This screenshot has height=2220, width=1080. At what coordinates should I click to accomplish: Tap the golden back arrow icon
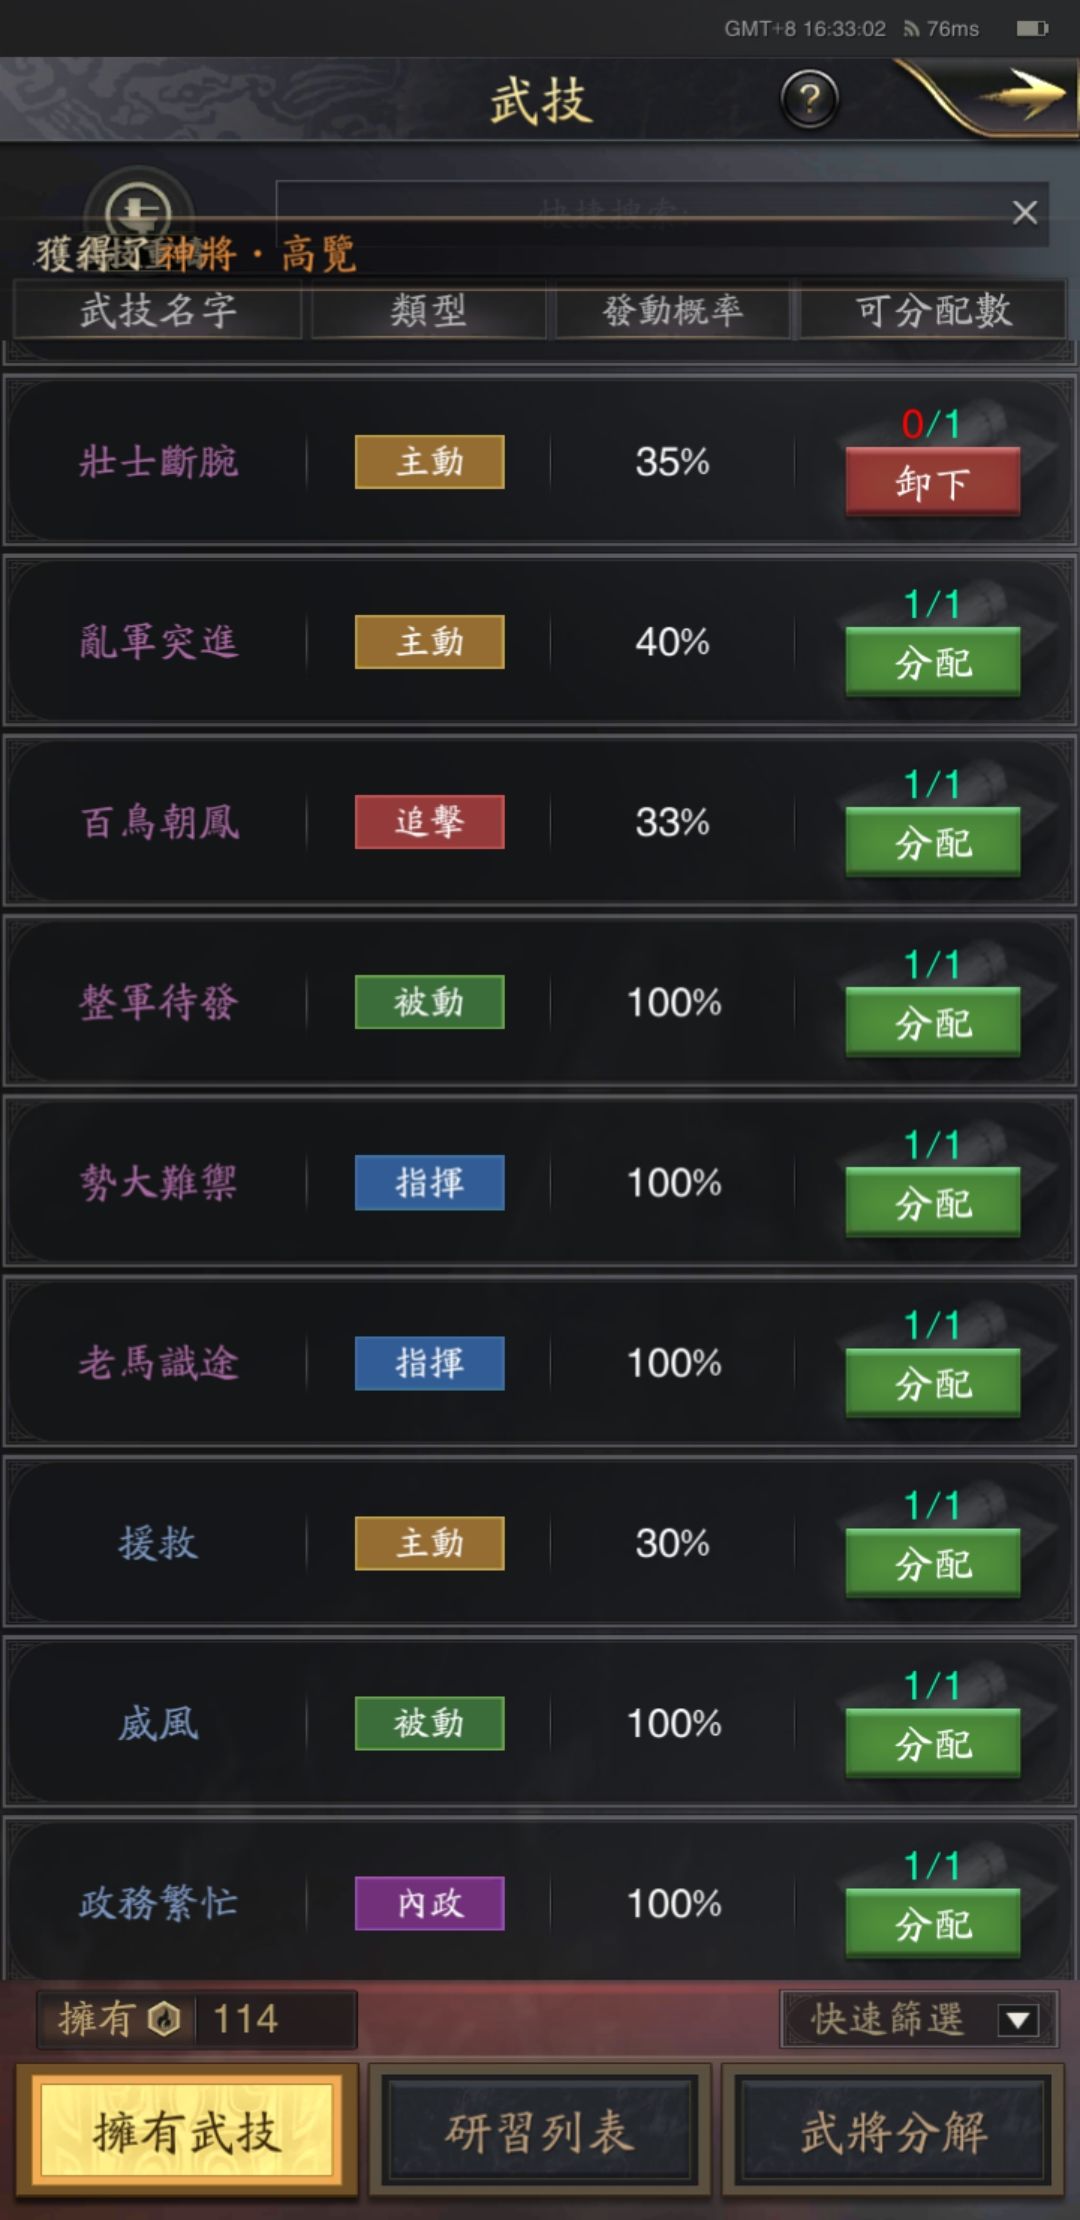tap(1020, 95)
